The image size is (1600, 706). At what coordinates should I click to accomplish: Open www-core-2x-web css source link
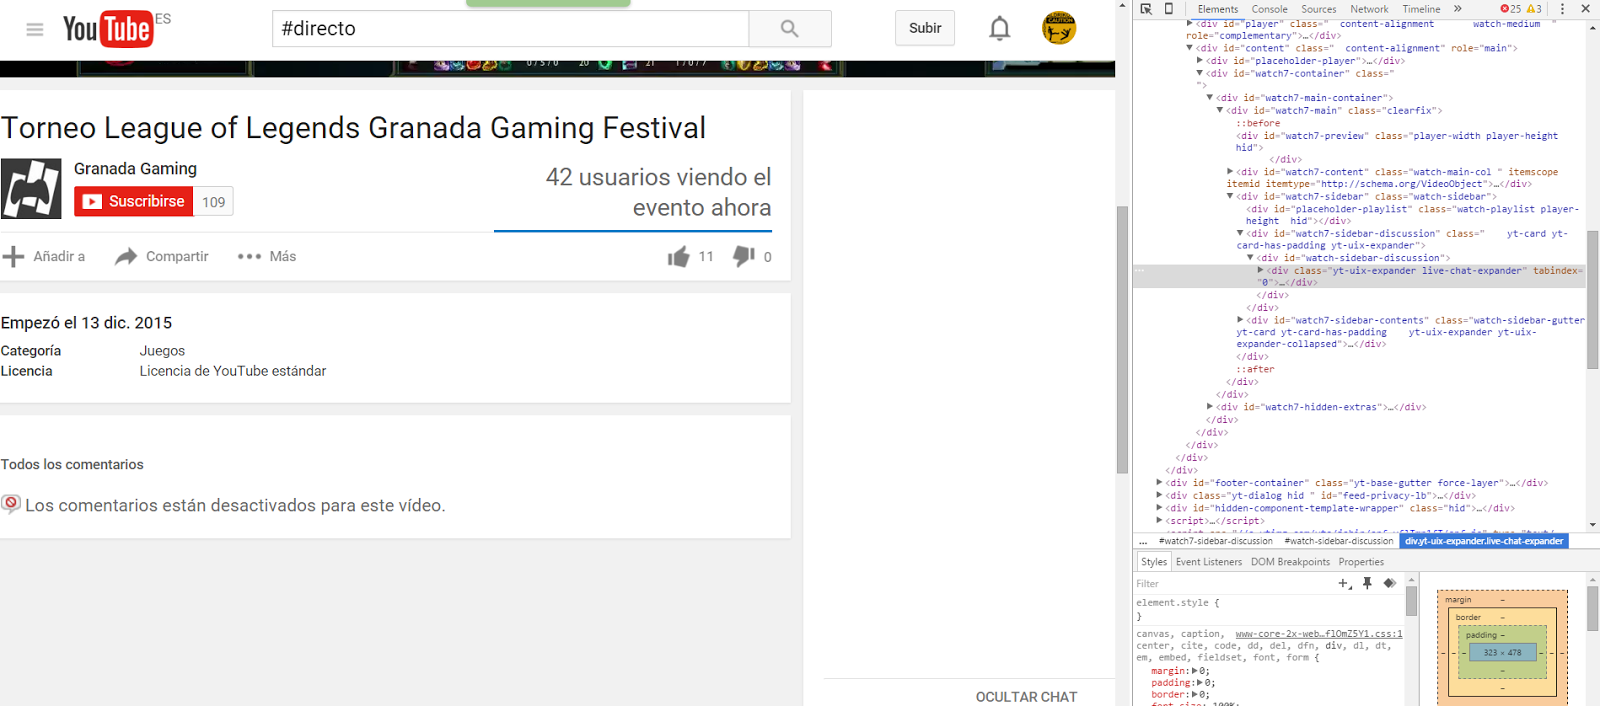[1319, 634]
